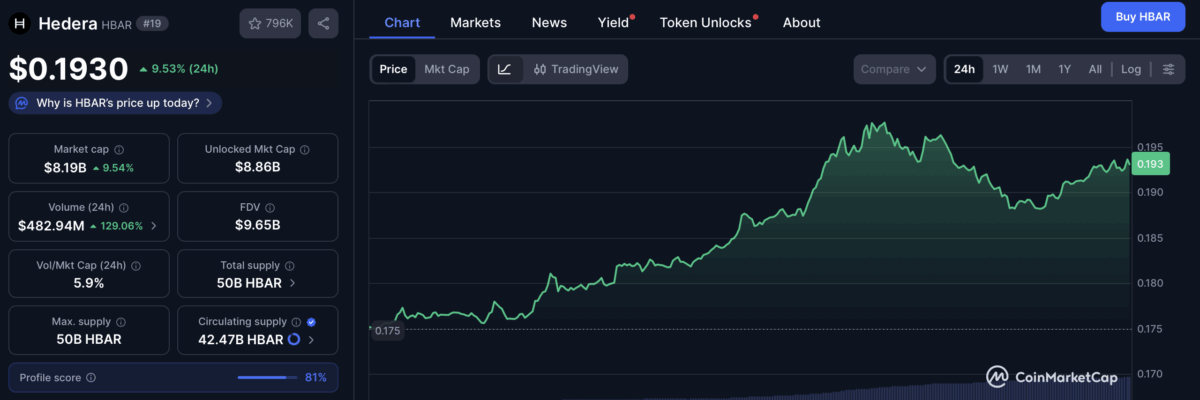Select the line chart icon
The height and width of the screenshot is (400, 1200).
pos(505,69)
